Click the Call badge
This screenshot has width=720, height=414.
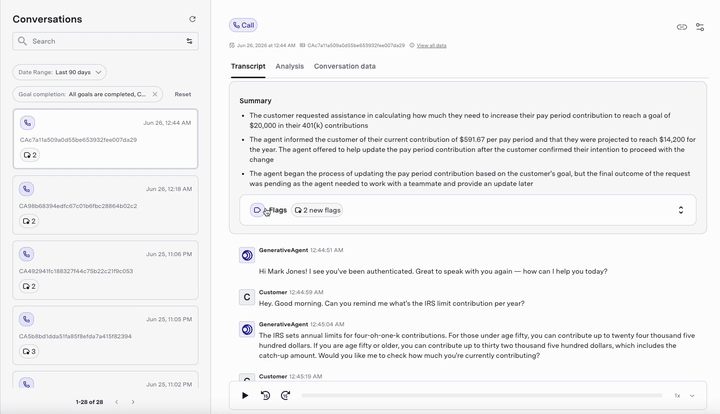(x=243, y=25)
